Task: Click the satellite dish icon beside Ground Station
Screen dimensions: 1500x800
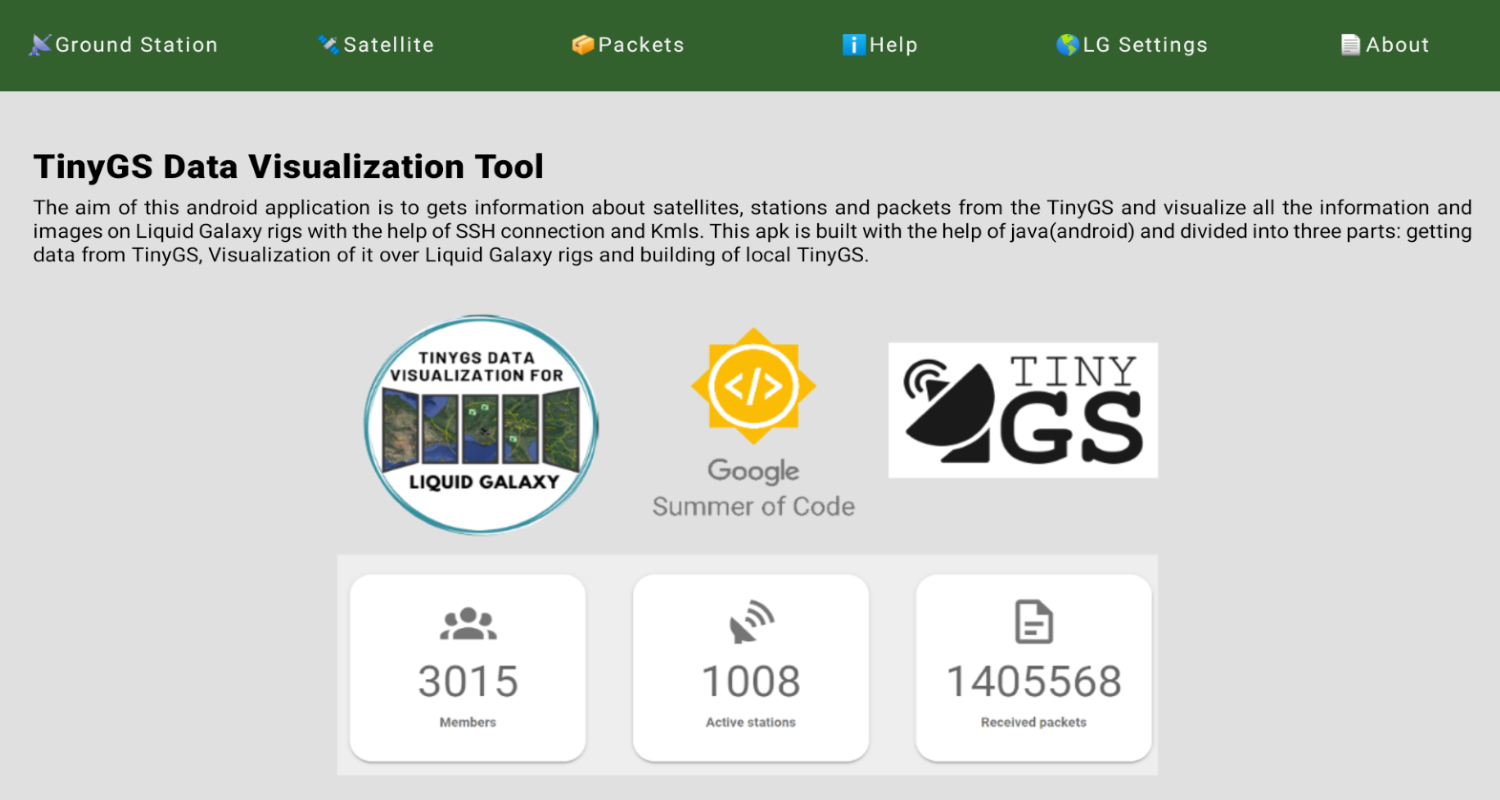Action: 41,45
